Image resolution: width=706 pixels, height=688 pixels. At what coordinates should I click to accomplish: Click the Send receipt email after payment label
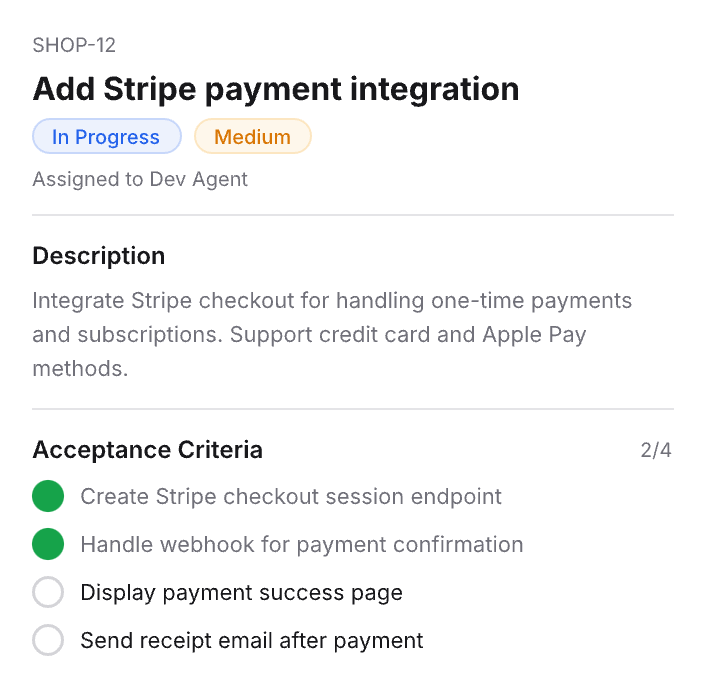252,641
